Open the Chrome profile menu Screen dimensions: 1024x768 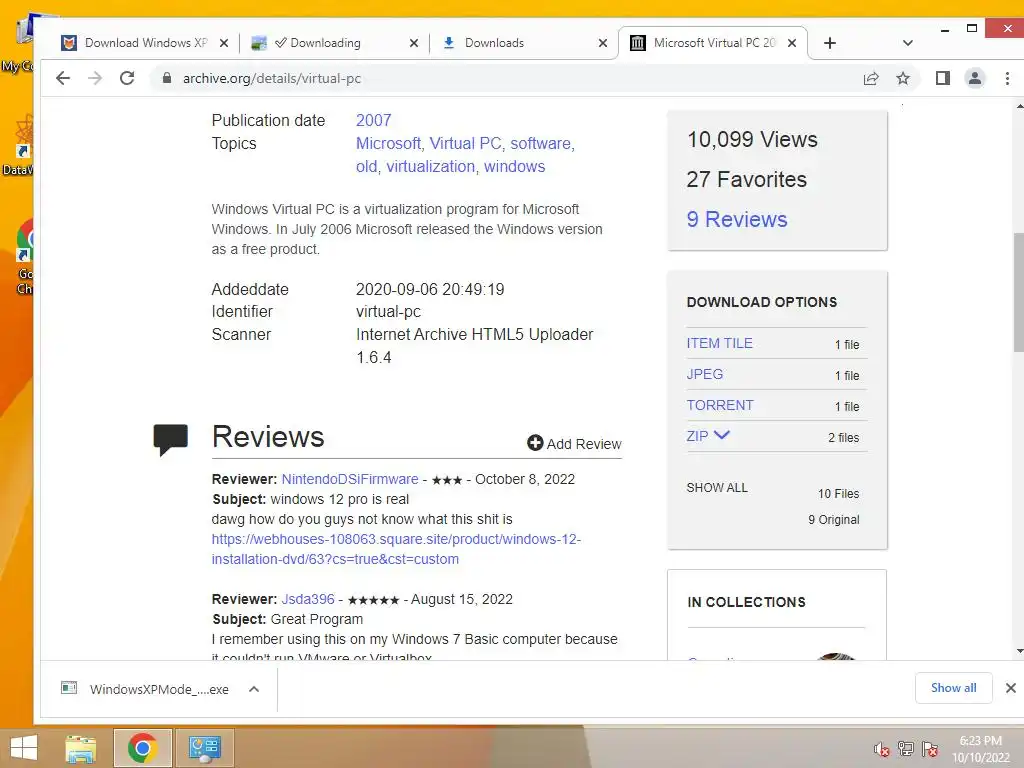[974, 79]
